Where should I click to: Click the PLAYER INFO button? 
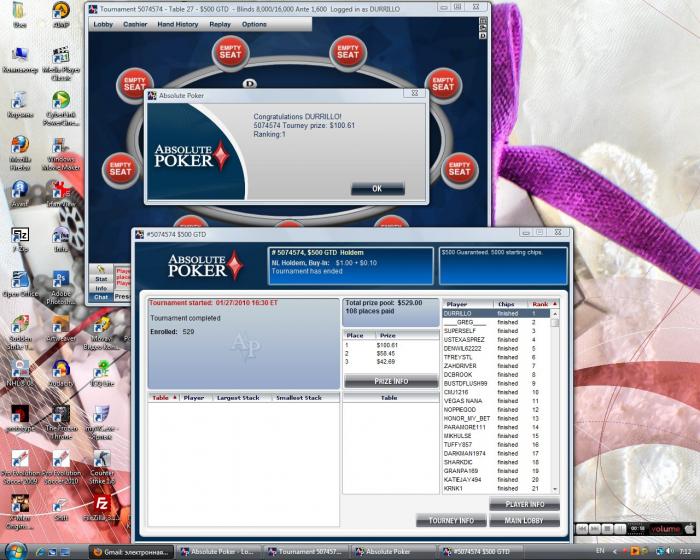tap(524, 504)
